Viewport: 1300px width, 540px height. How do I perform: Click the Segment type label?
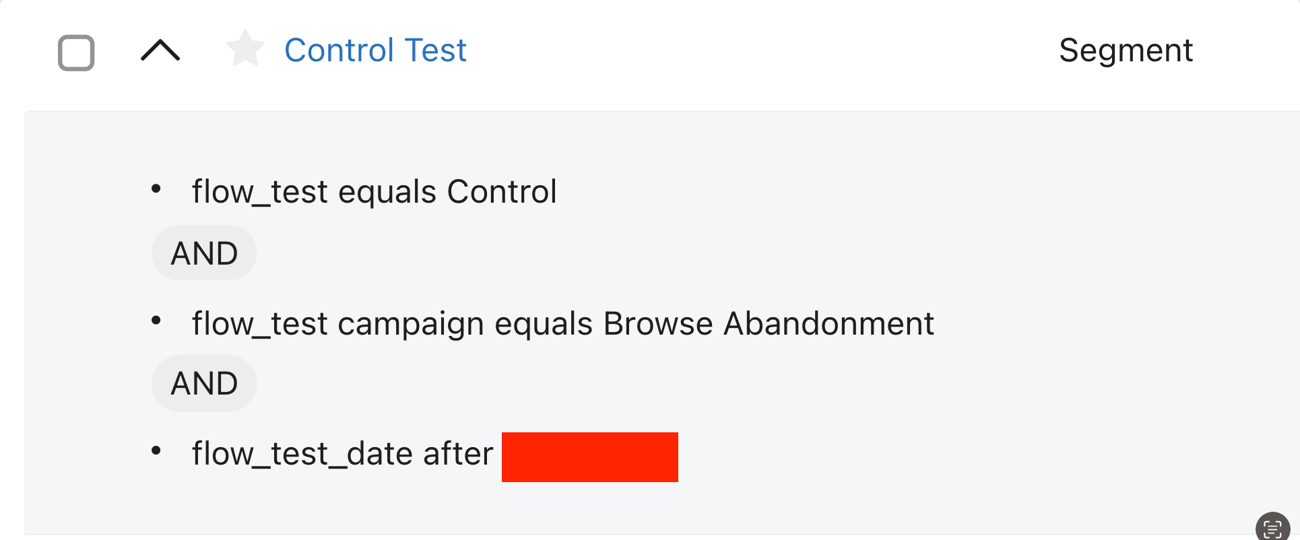click(1125, 50)
